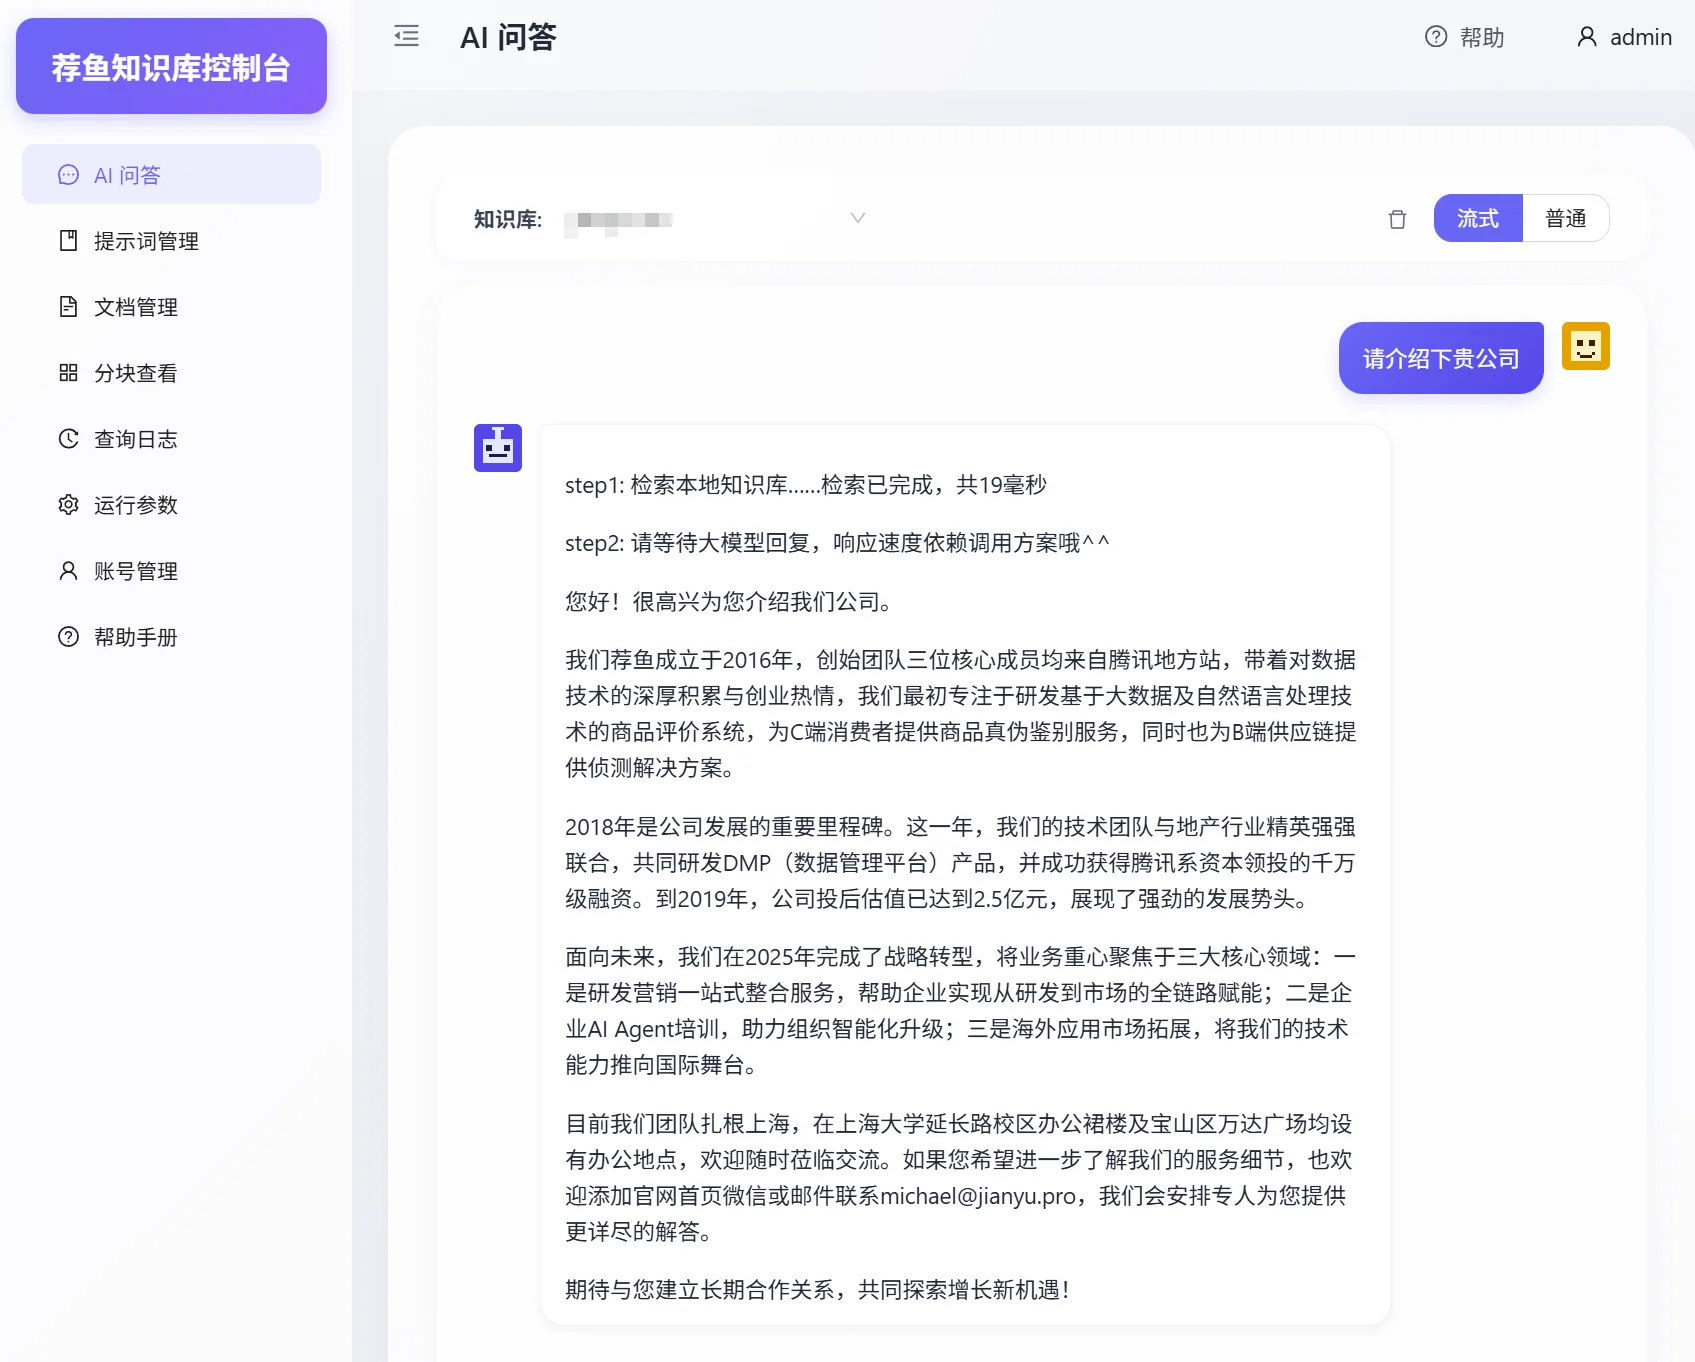Viewport: 1695px width, 1362px height.
Task: Click the admin account button
Action: pyautogui.click(x=1622, y=37)
